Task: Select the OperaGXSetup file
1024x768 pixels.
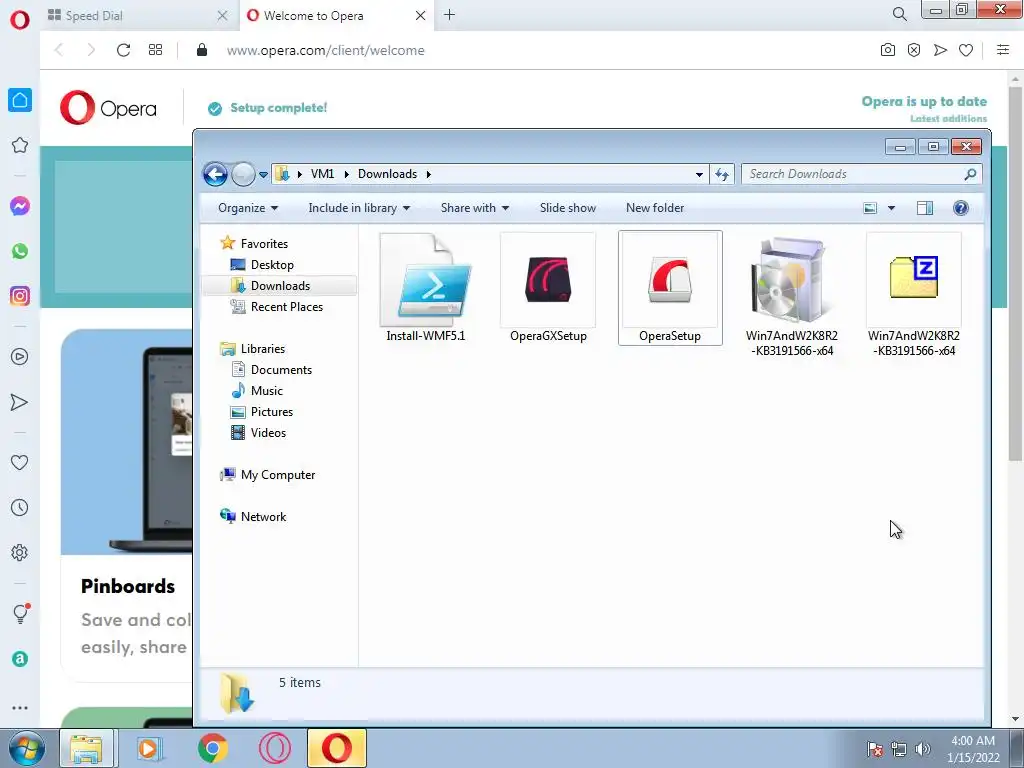Action: tap(548, 288)
